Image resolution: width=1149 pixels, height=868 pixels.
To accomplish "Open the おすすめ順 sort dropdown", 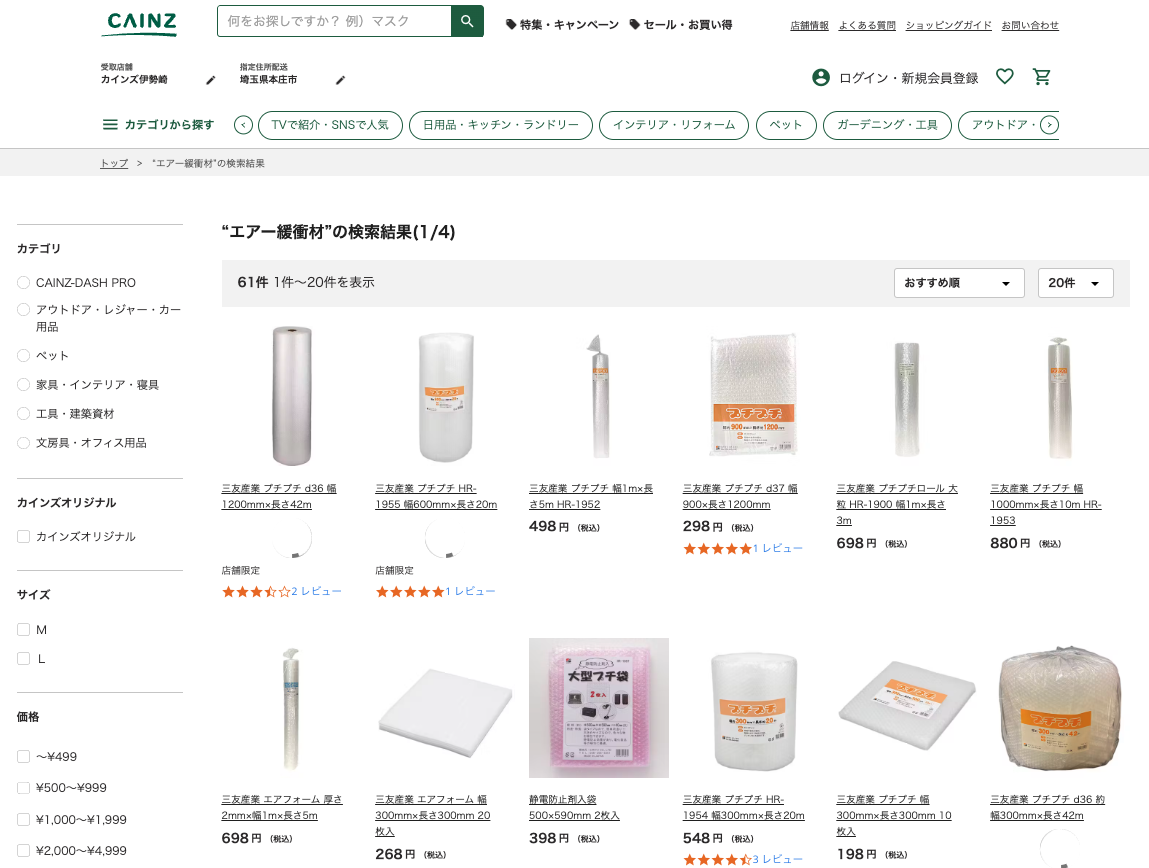I will [x=958, y=283].
